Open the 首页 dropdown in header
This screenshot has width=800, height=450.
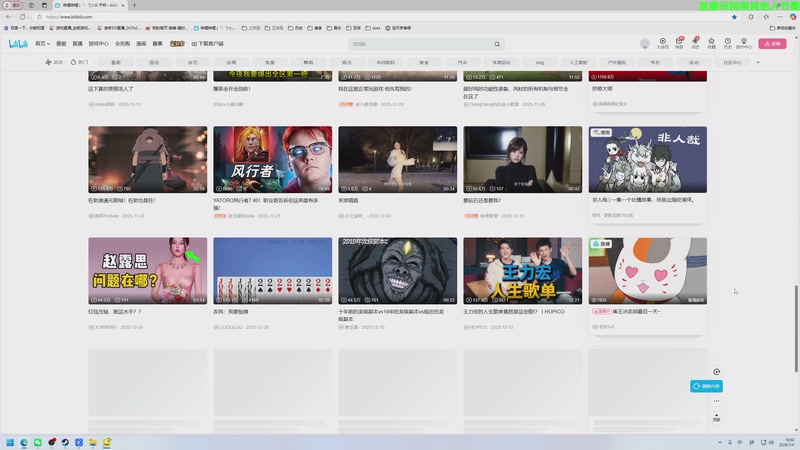click(x=42, y=44)
